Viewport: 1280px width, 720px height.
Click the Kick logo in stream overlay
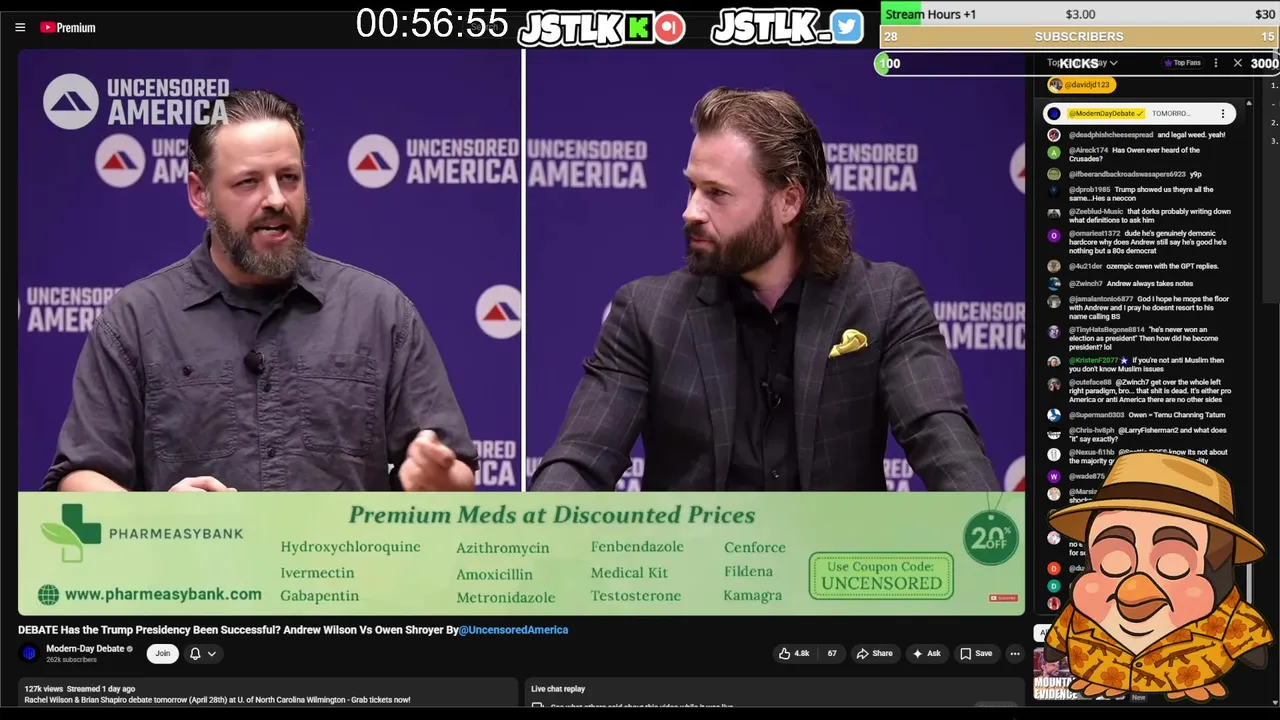(639, 28)
